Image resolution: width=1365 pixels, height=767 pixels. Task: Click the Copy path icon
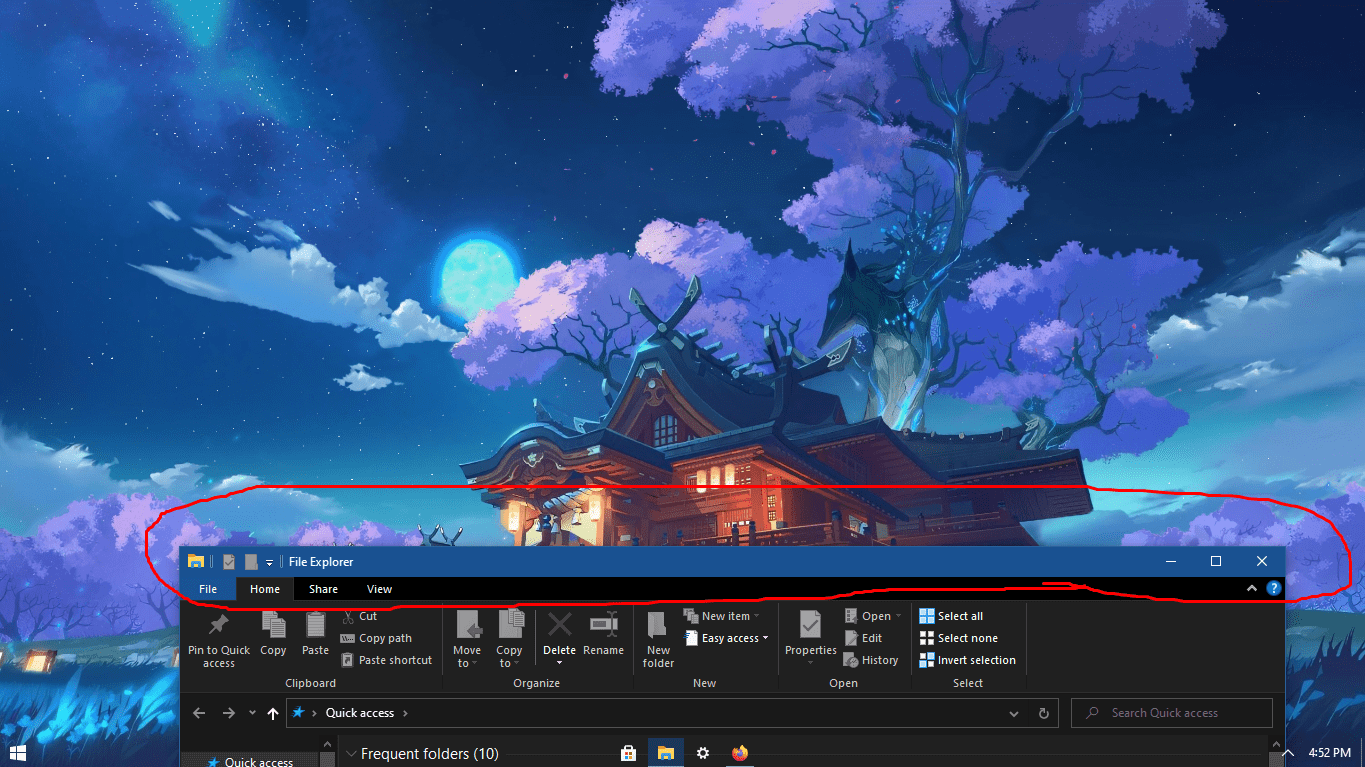[347, 638]
